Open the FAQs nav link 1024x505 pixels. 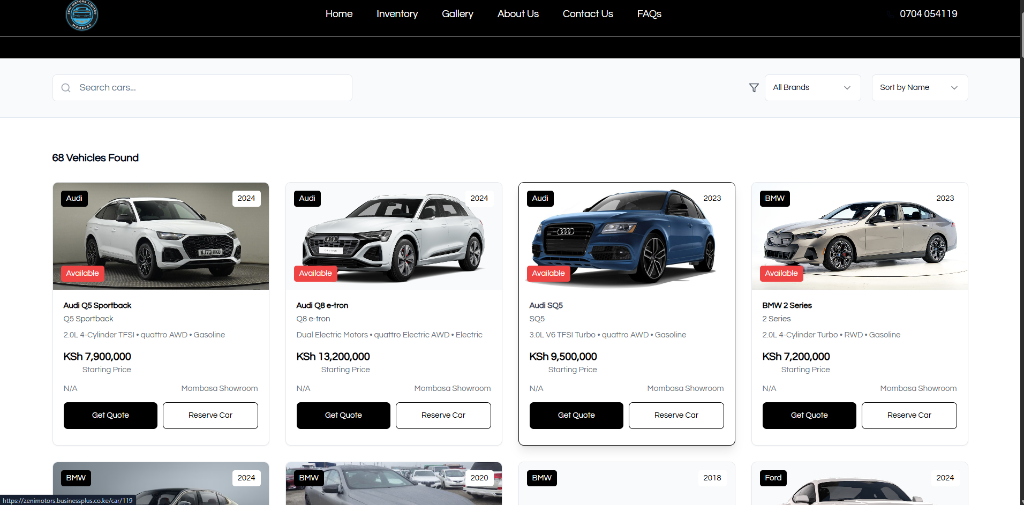649,14
